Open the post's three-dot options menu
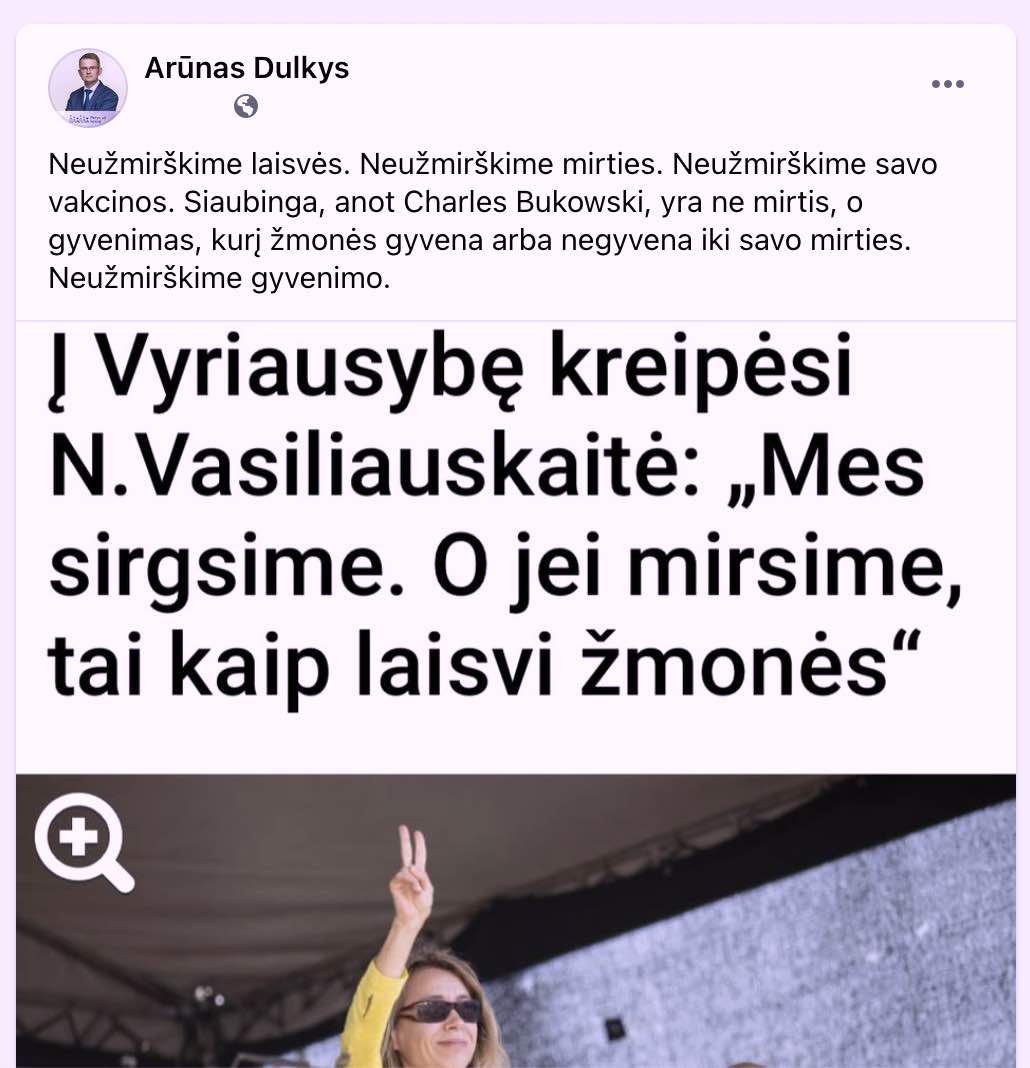 point(948,84)
